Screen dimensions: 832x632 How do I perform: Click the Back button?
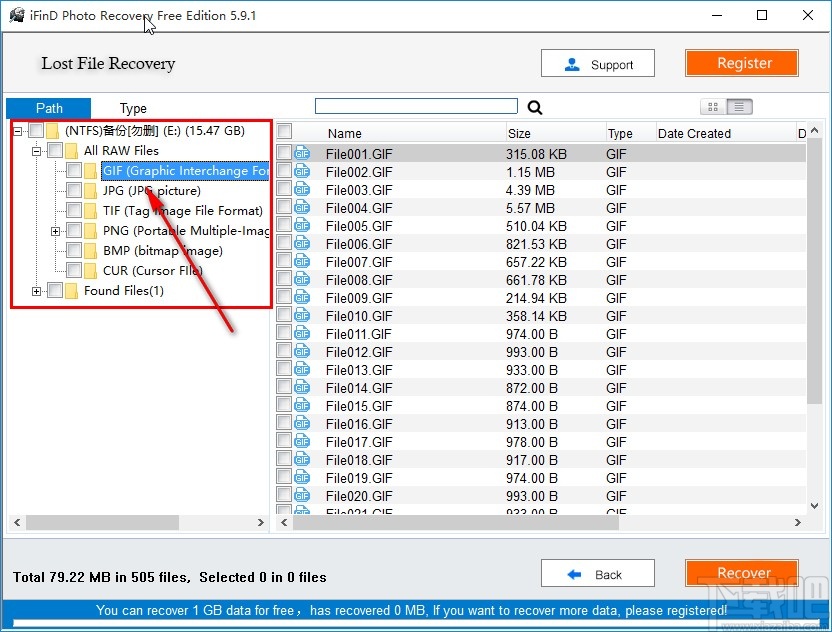click(598, 574)
